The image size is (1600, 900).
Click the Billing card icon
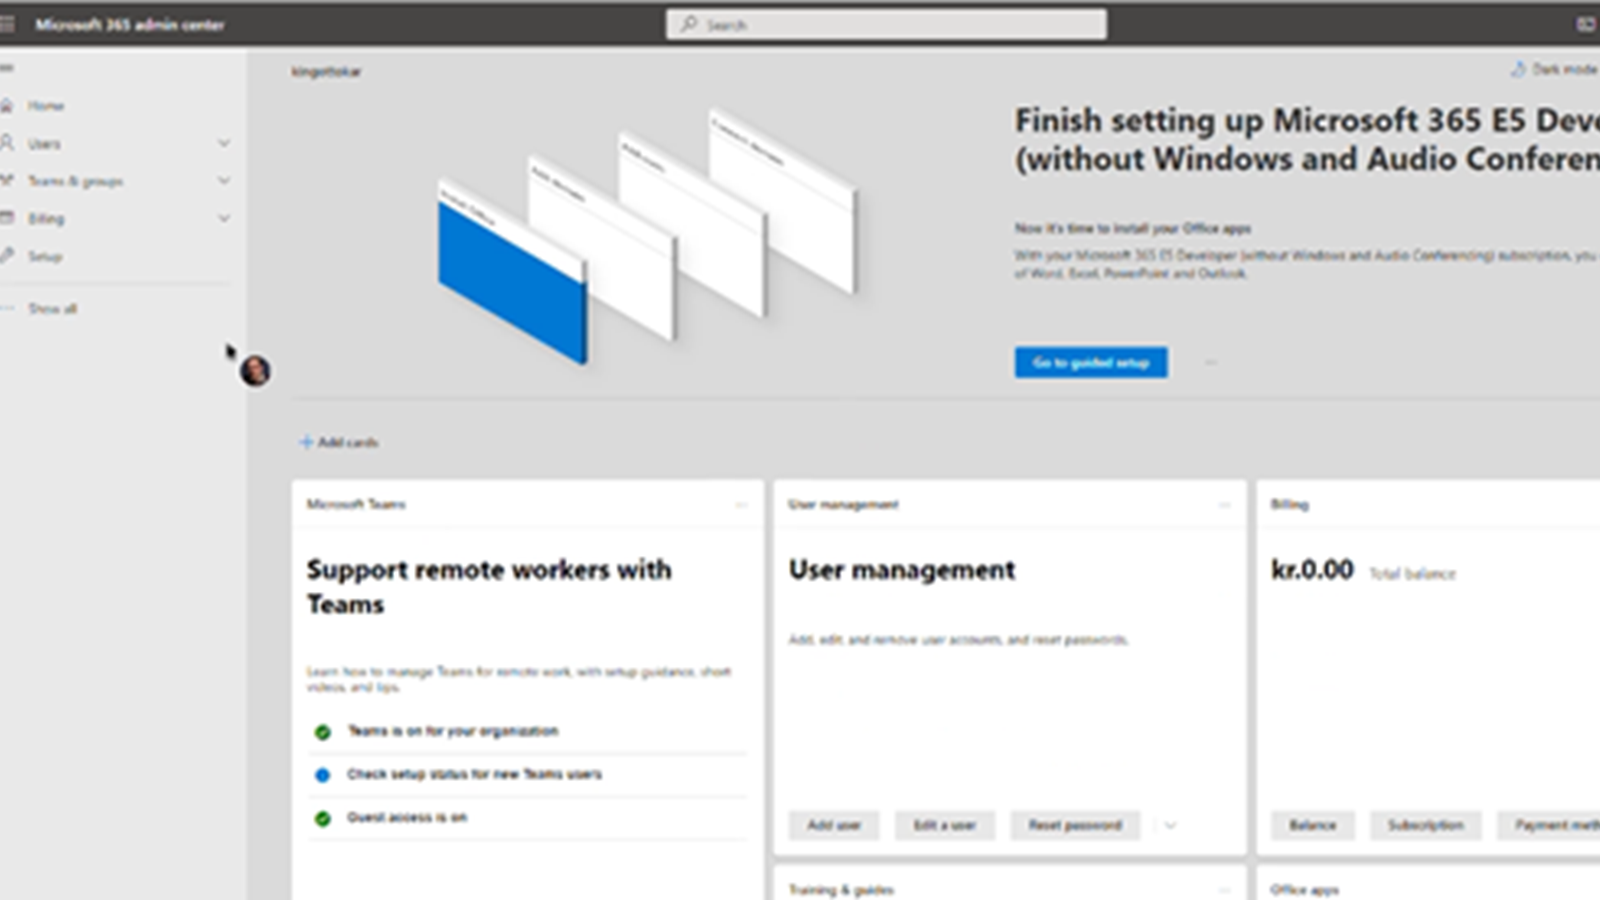pos(7,218)
